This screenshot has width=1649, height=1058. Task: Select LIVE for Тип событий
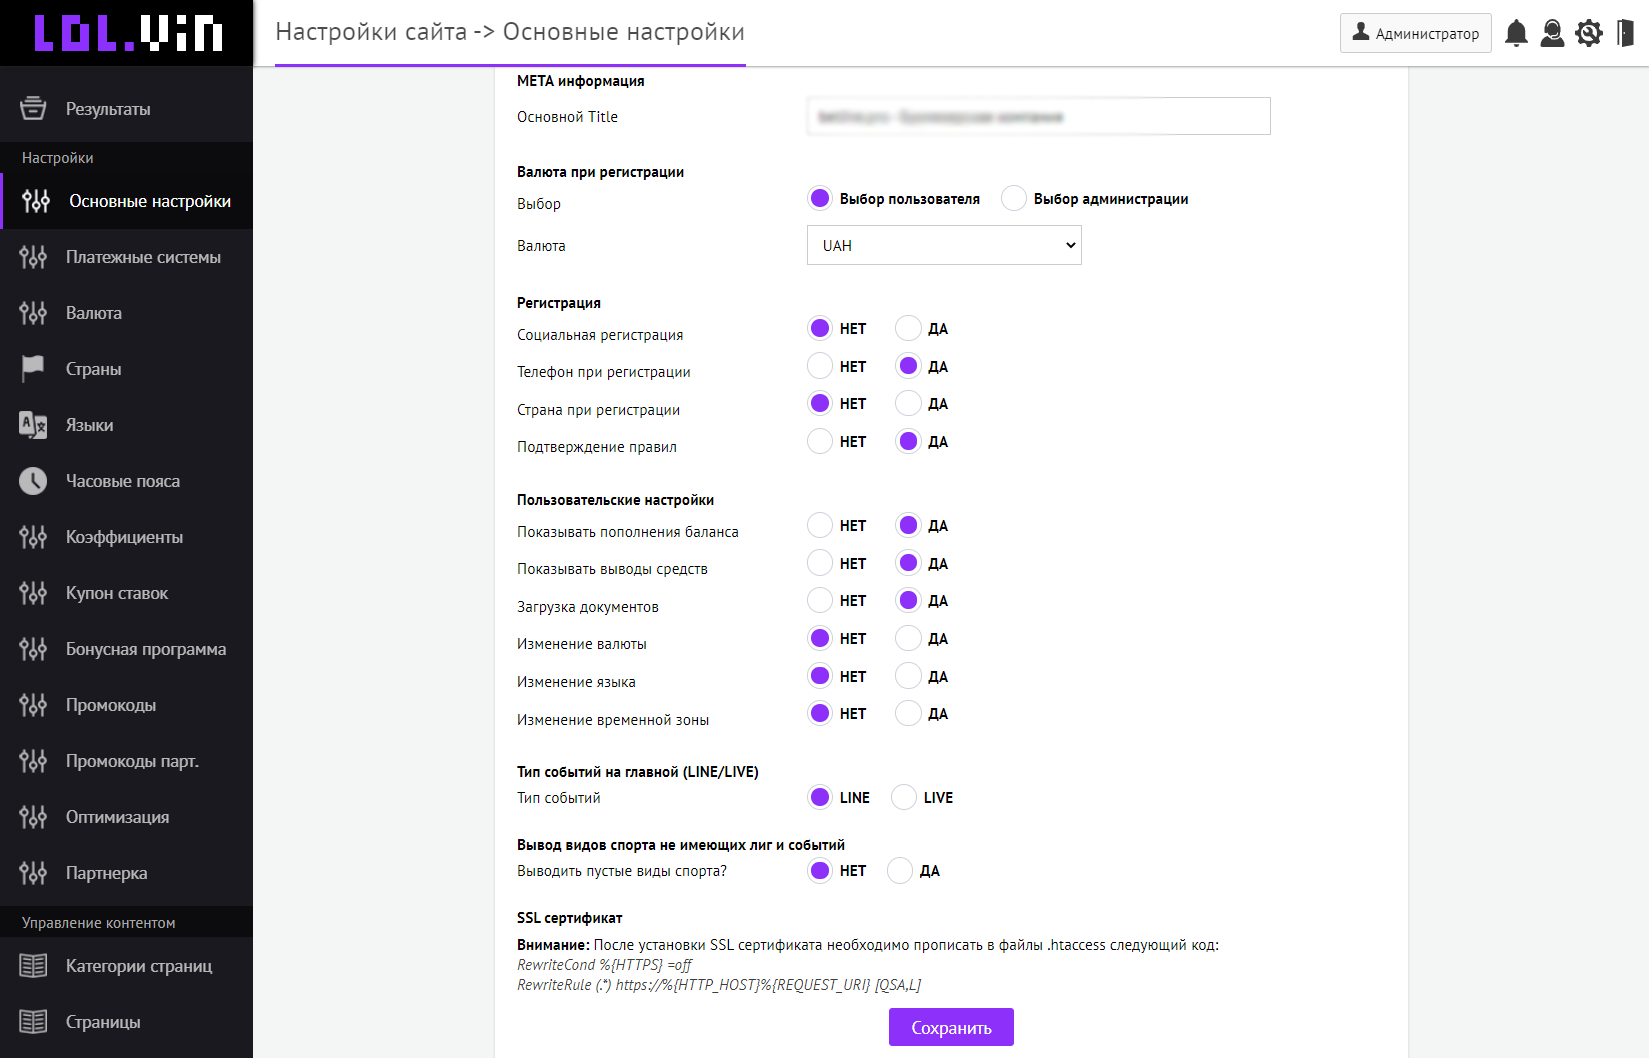tap(904, 797)
